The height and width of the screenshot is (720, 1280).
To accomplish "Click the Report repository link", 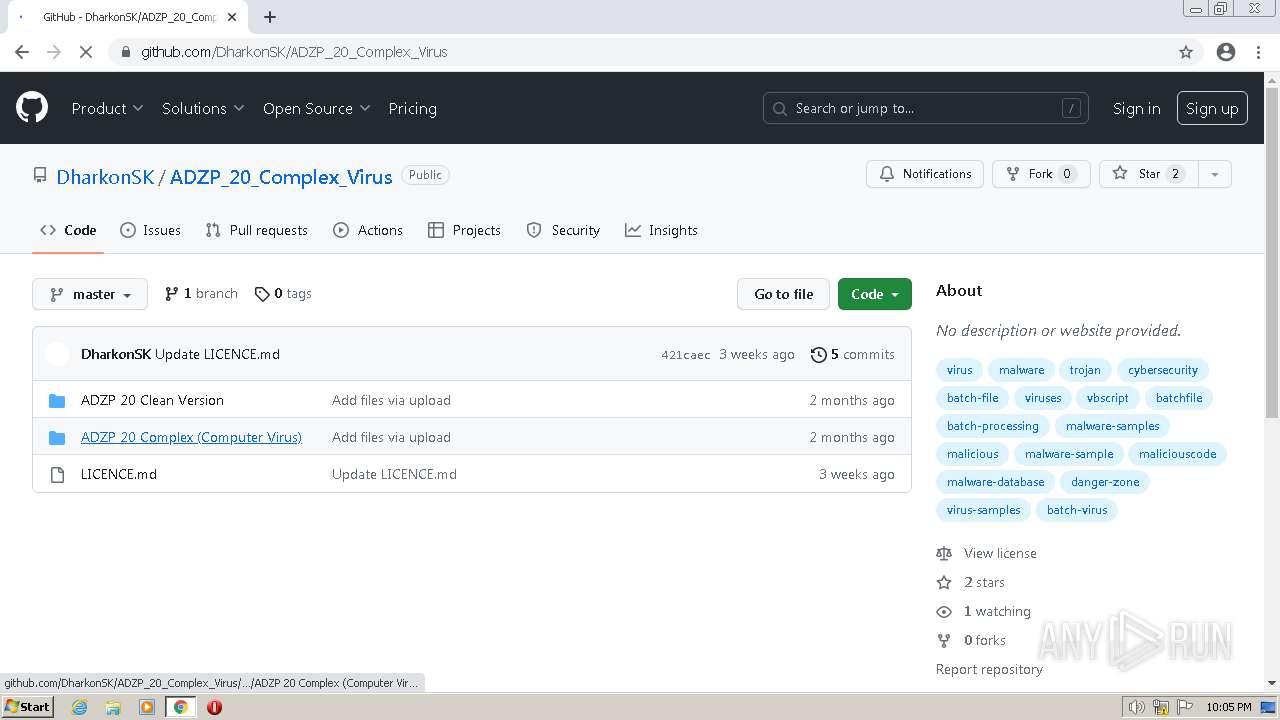I will point(989,669).
